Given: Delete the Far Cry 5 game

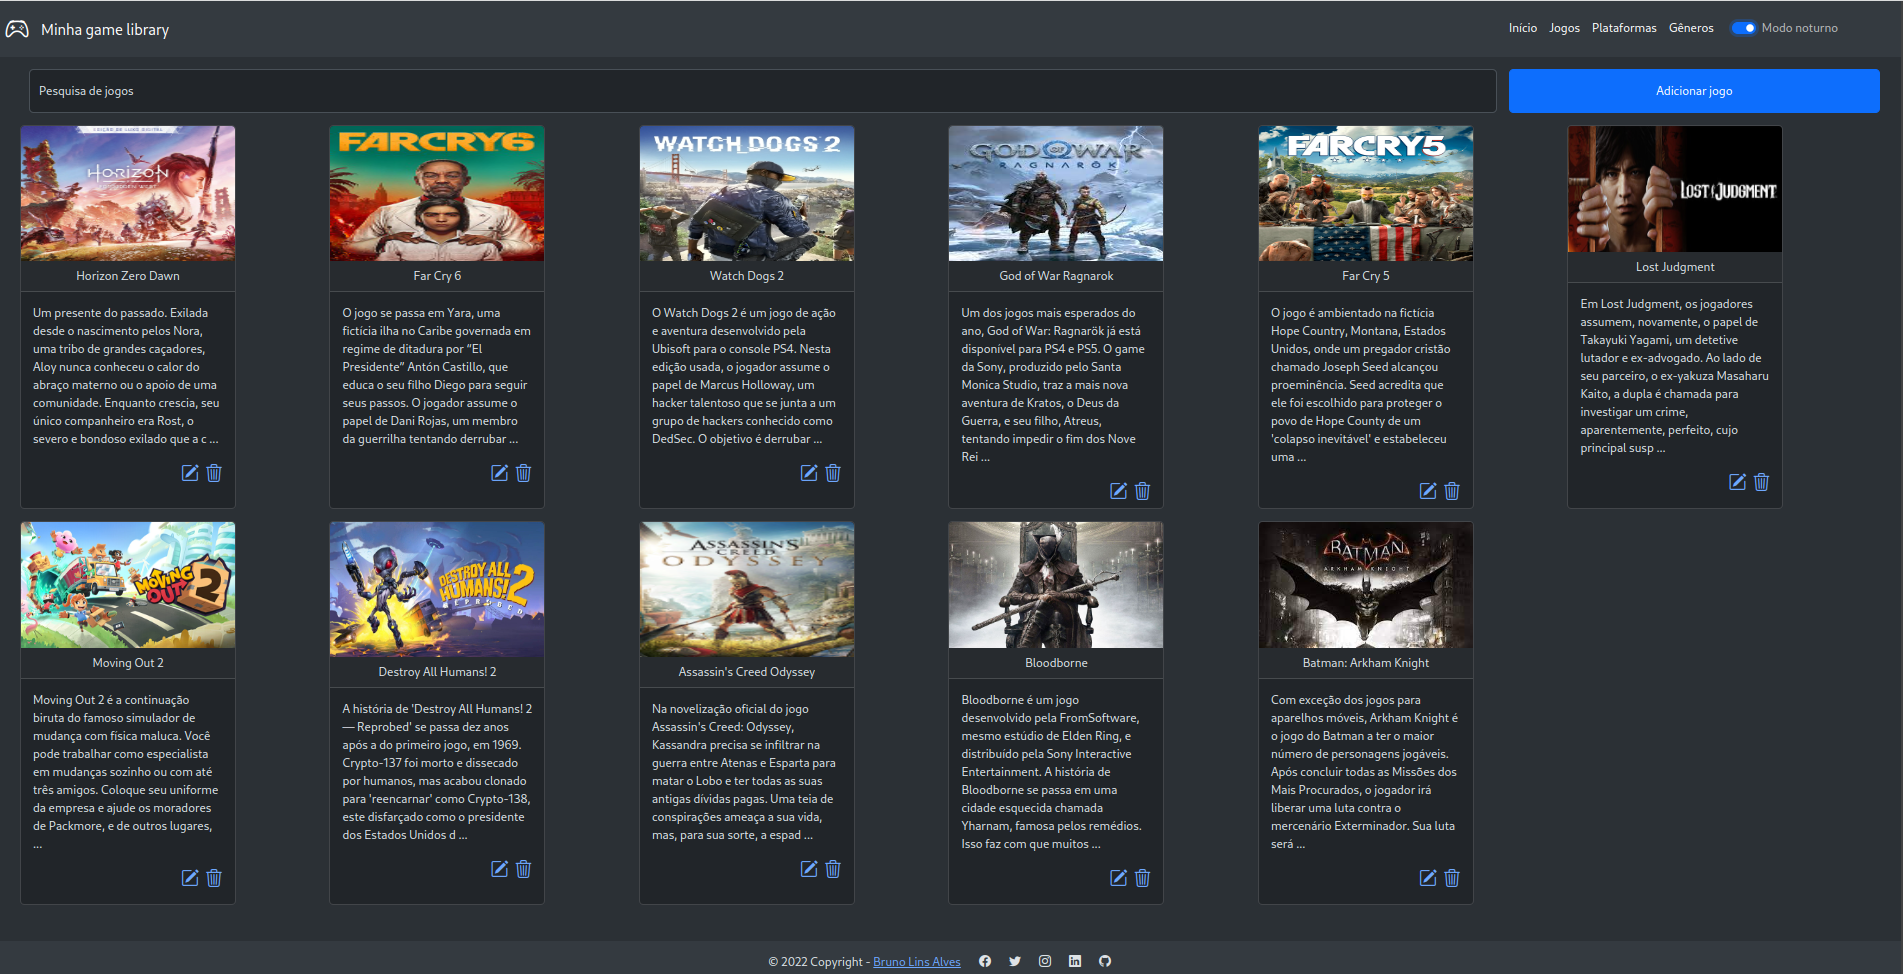Looking at the screenshot, I should 1452,491.
